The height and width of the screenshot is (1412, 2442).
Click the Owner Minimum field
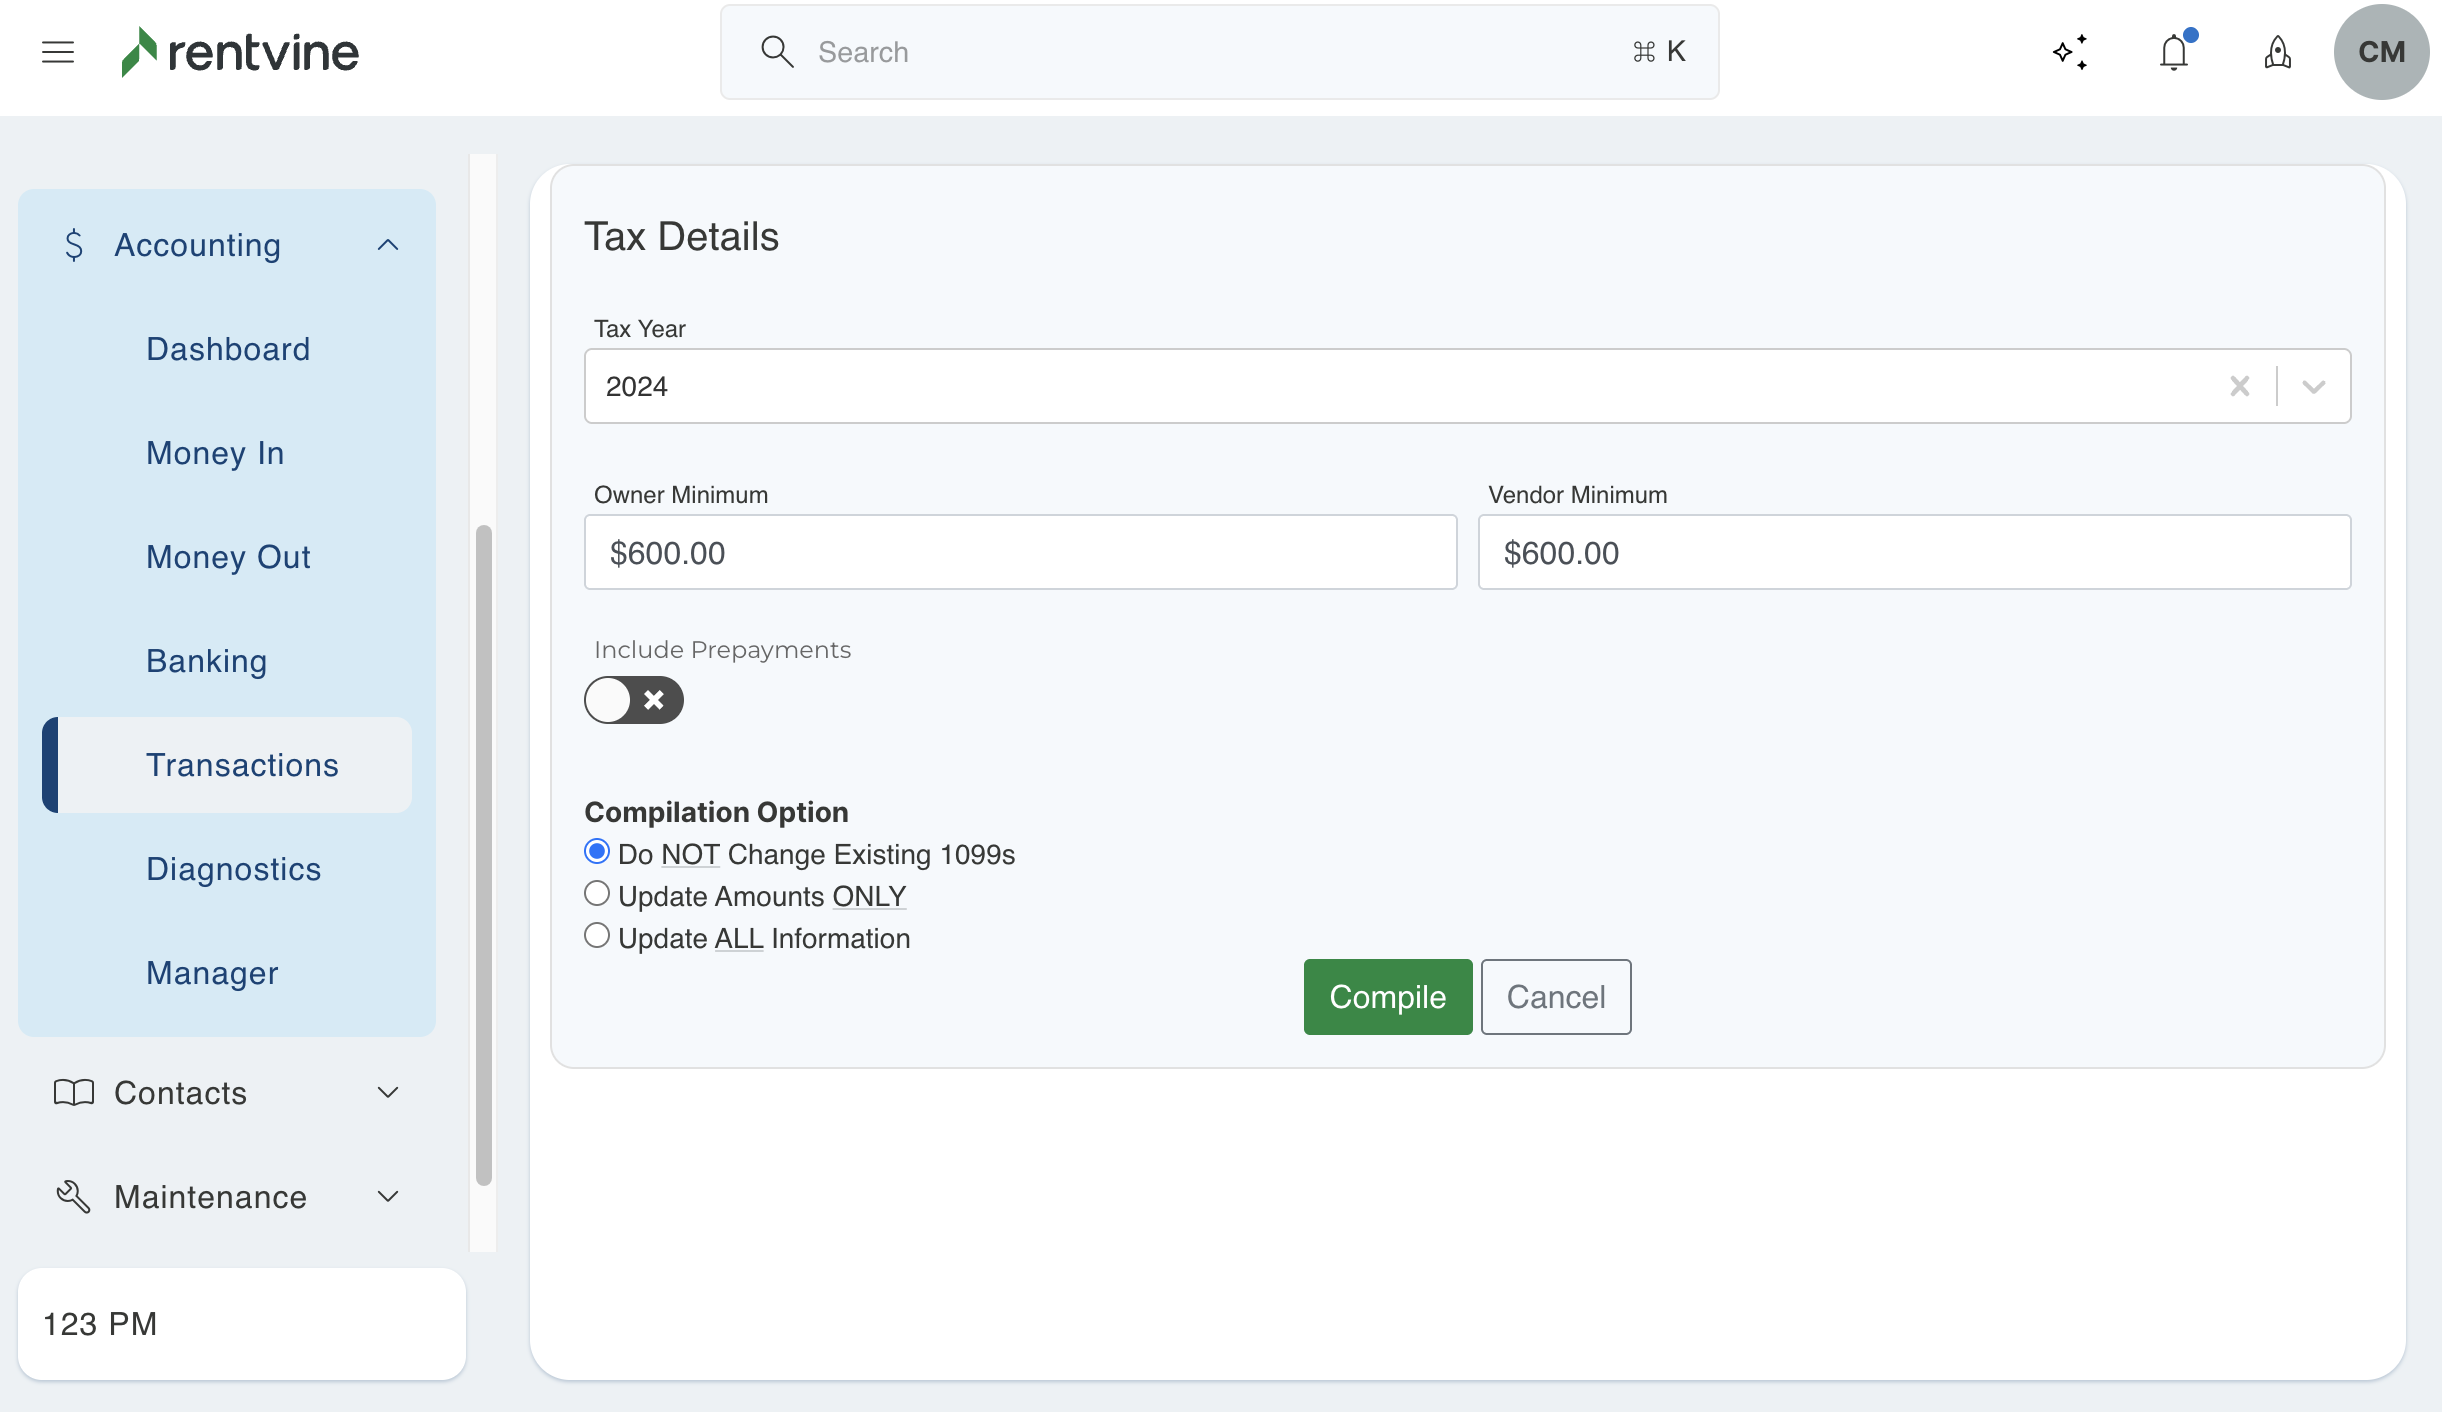(x=1020, y=553)
